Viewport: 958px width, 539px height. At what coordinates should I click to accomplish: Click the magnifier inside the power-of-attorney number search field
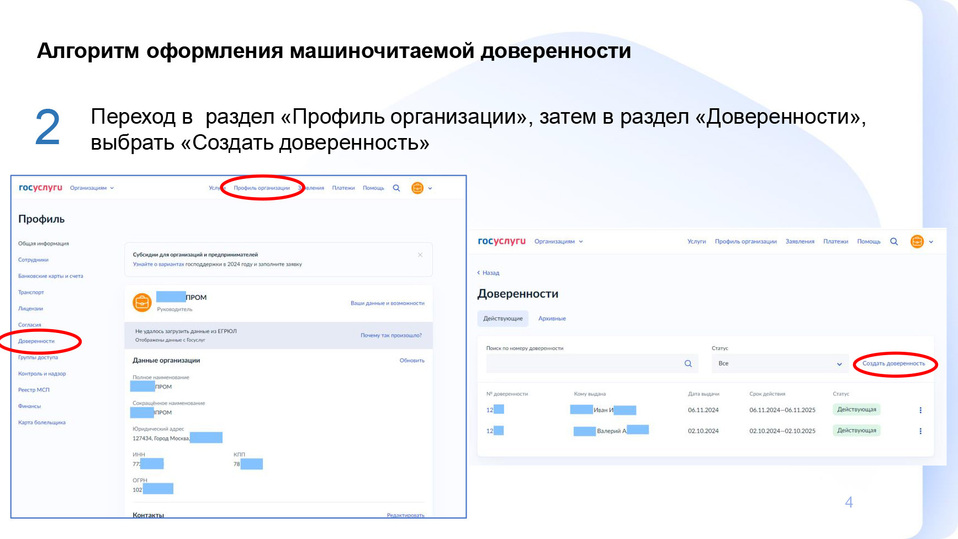coord(688,364)
